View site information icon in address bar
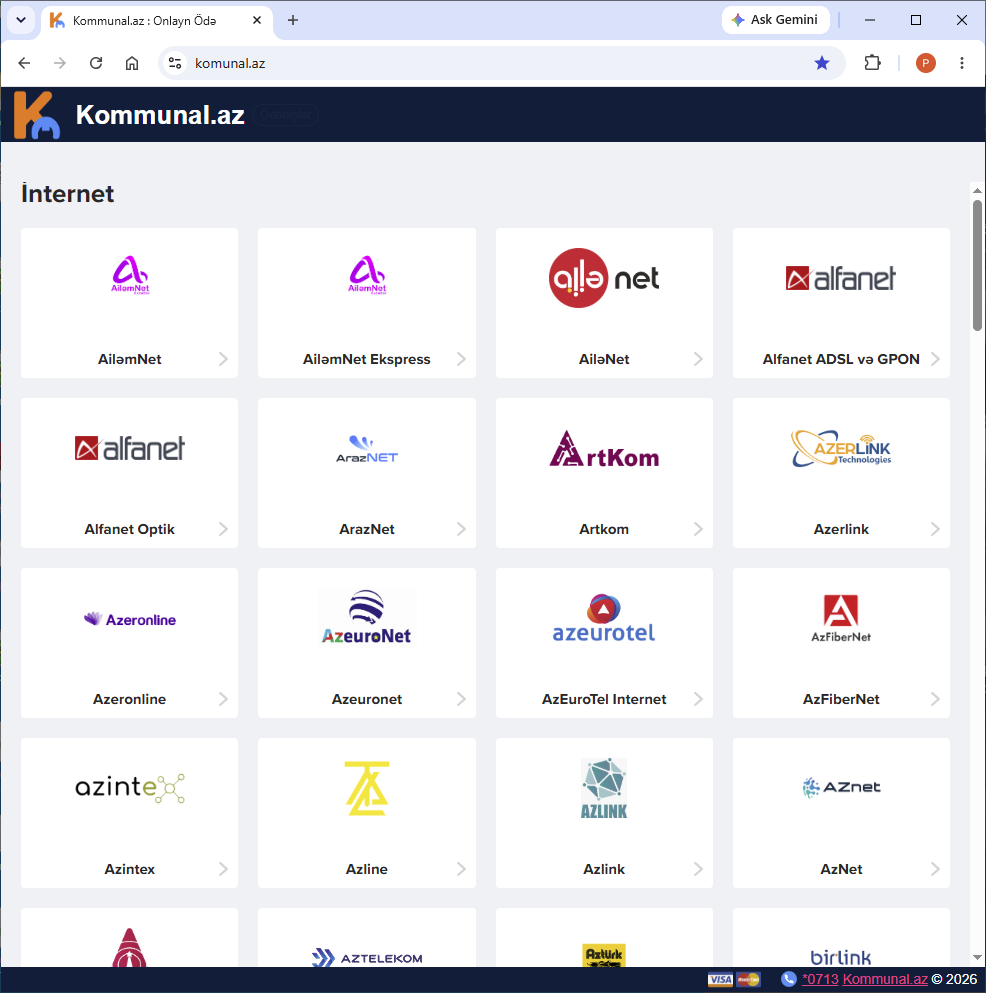This screenshot has width=986, height=993. click(x=175, y=63)
